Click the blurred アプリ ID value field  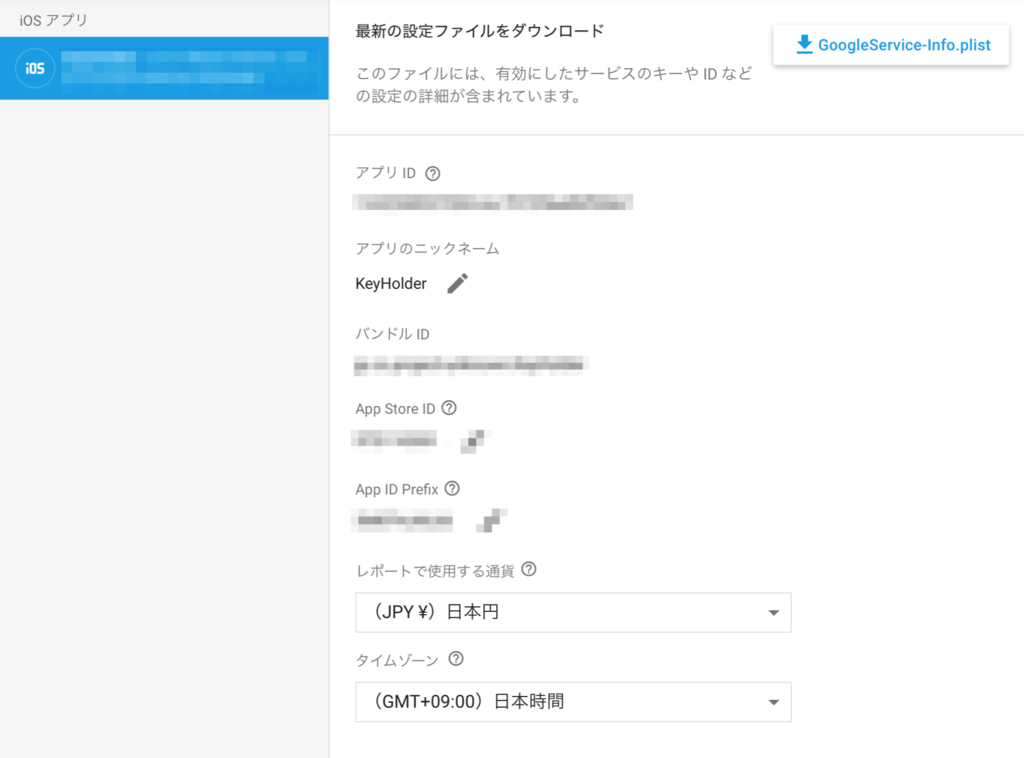point(493,202)
